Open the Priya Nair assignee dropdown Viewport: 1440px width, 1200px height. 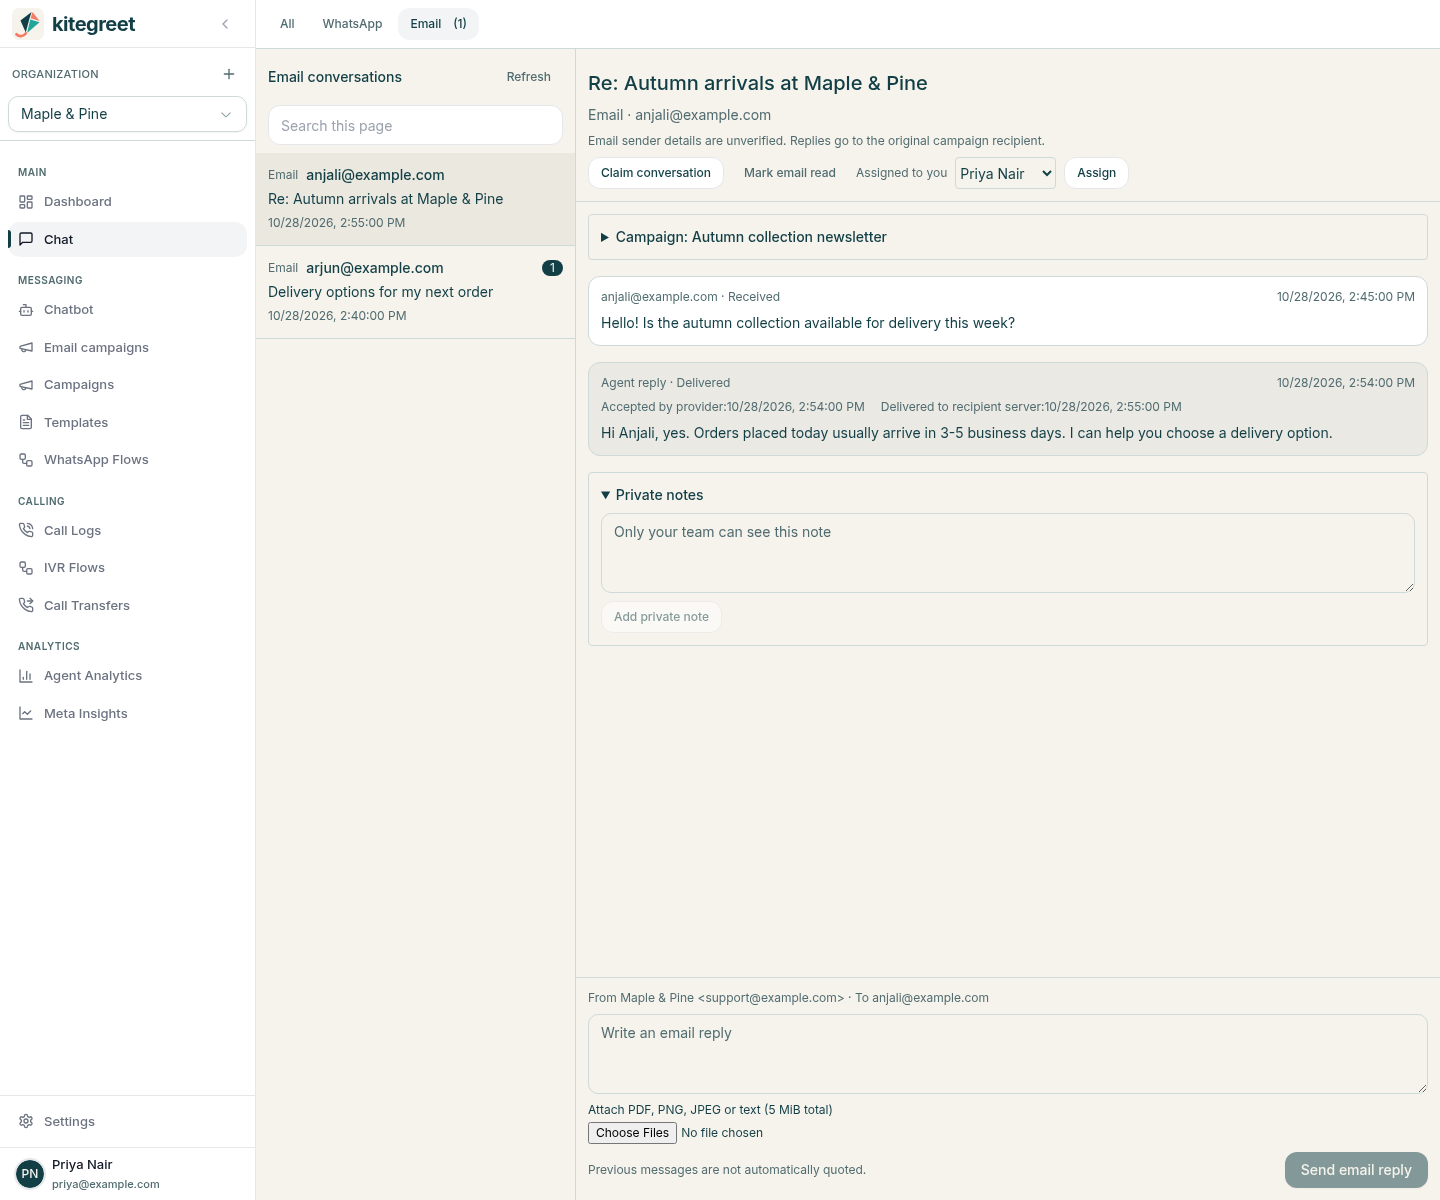coord(1005,173)
